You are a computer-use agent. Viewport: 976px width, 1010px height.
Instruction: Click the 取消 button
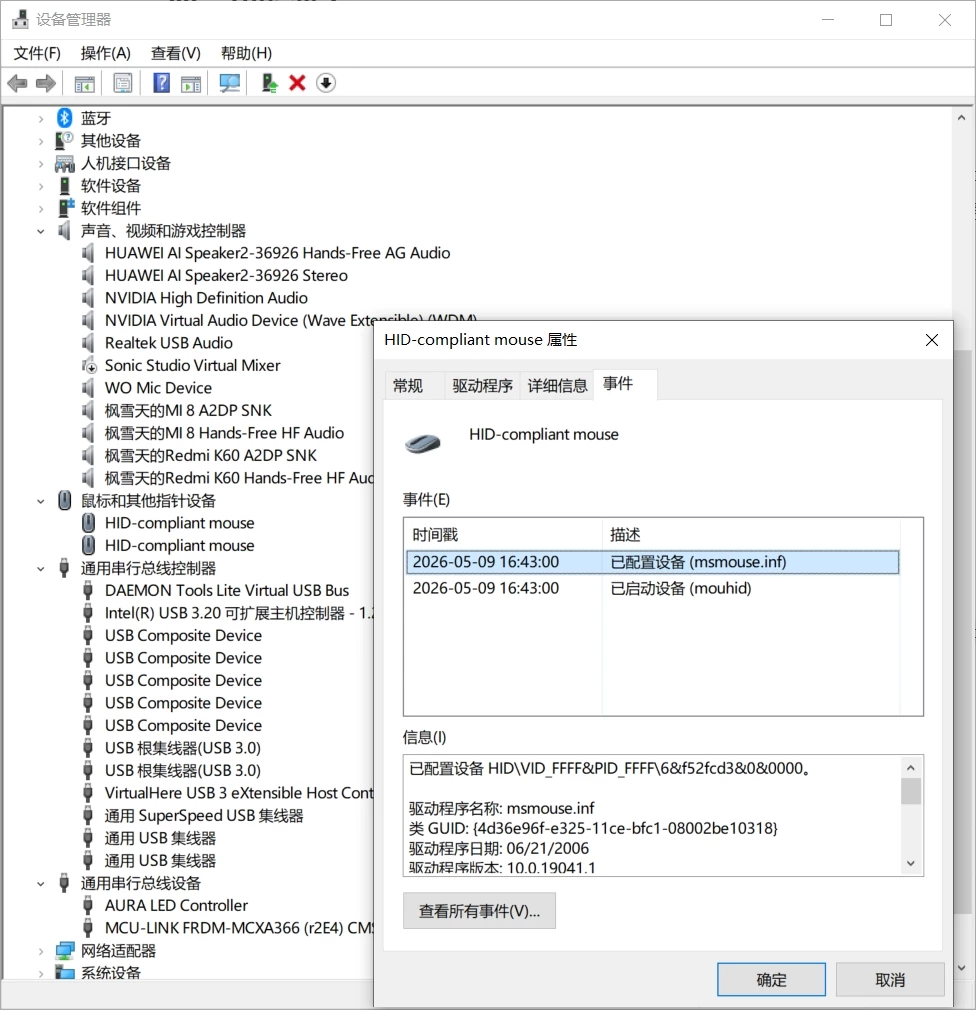coord(890,980)
